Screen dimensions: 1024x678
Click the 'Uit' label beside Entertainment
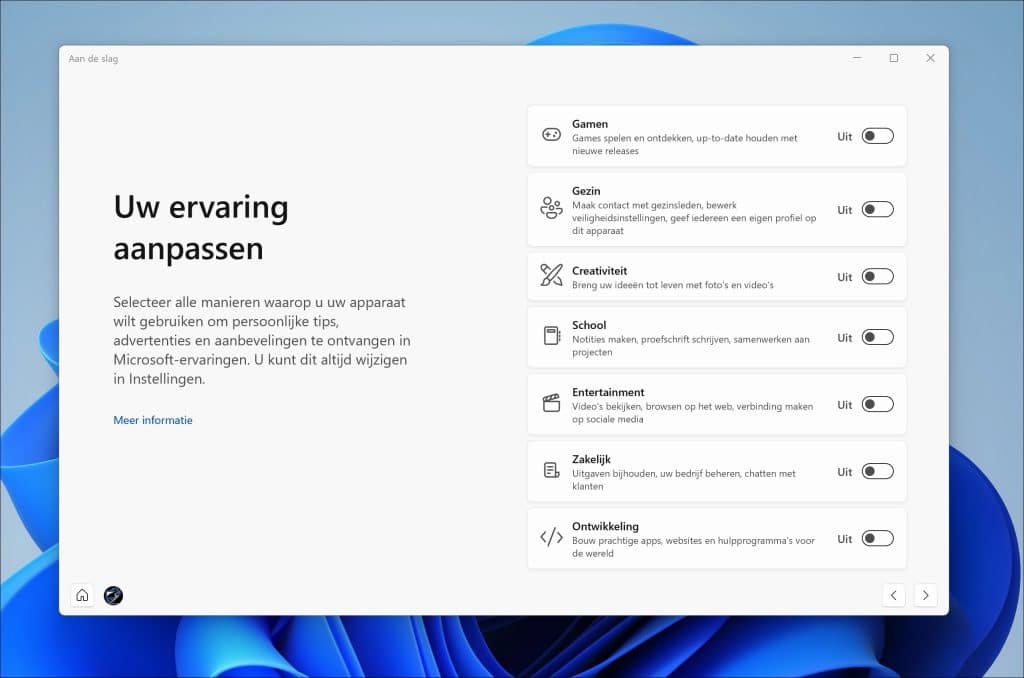(844, 406)
